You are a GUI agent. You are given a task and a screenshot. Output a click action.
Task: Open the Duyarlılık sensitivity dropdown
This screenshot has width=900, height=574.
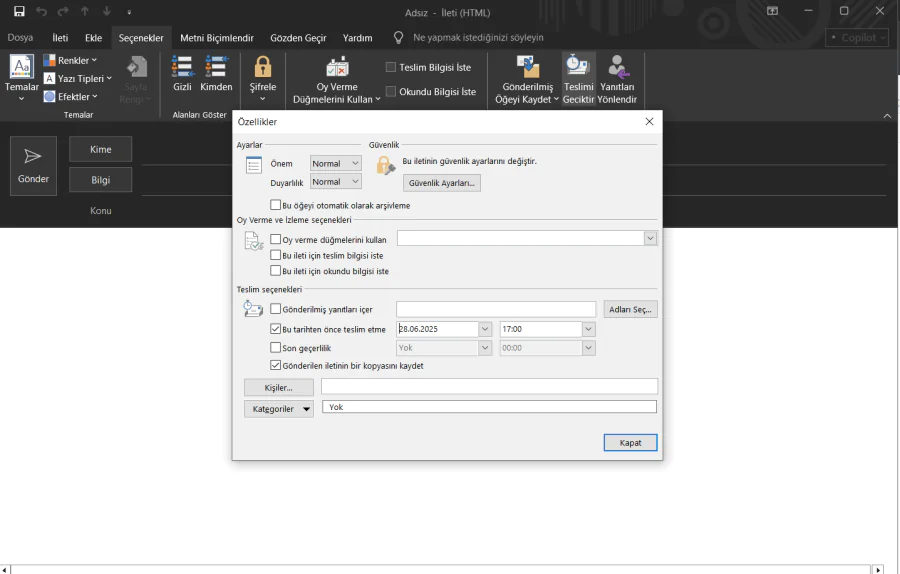click(x=336, y=181)
